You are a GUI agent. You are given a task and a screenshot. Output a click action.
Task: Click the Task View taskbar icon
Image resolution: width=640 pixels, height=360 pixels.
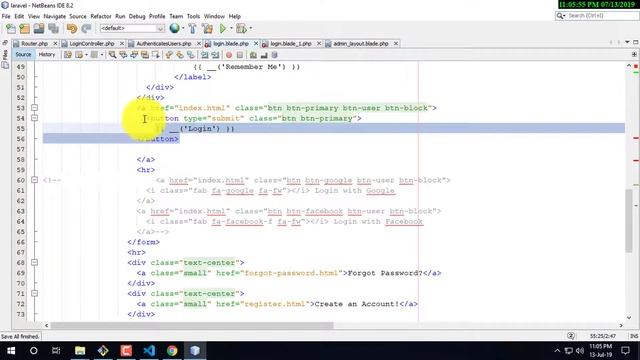point(56,351)
